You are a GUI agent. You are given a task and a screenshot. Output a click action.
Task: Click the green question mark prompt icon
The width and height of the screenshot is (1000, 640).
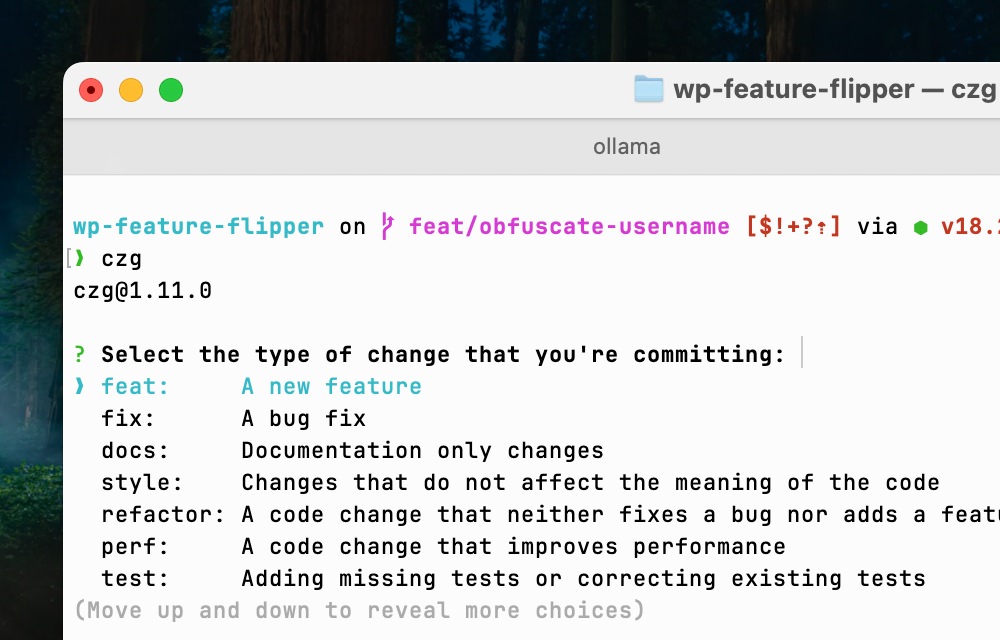click(x=80, y=355)
